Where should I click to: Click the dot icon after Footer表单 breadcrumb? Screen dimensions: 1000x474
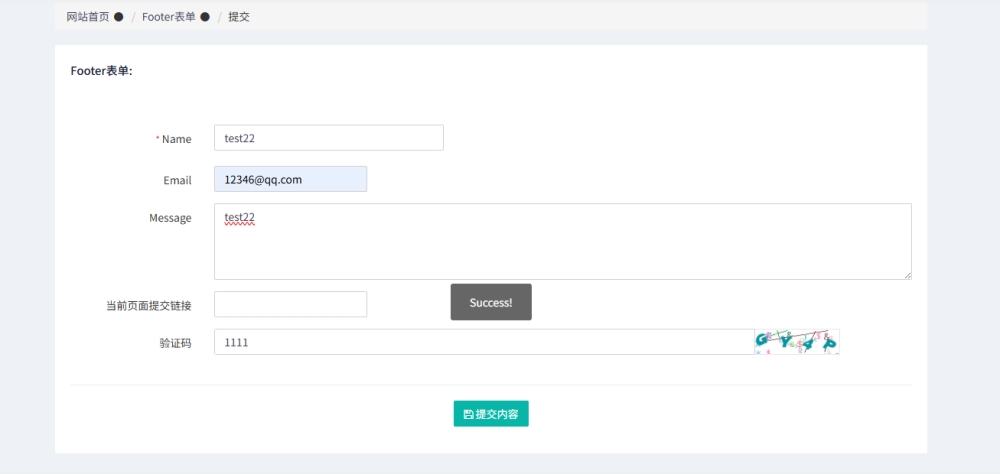205,17
